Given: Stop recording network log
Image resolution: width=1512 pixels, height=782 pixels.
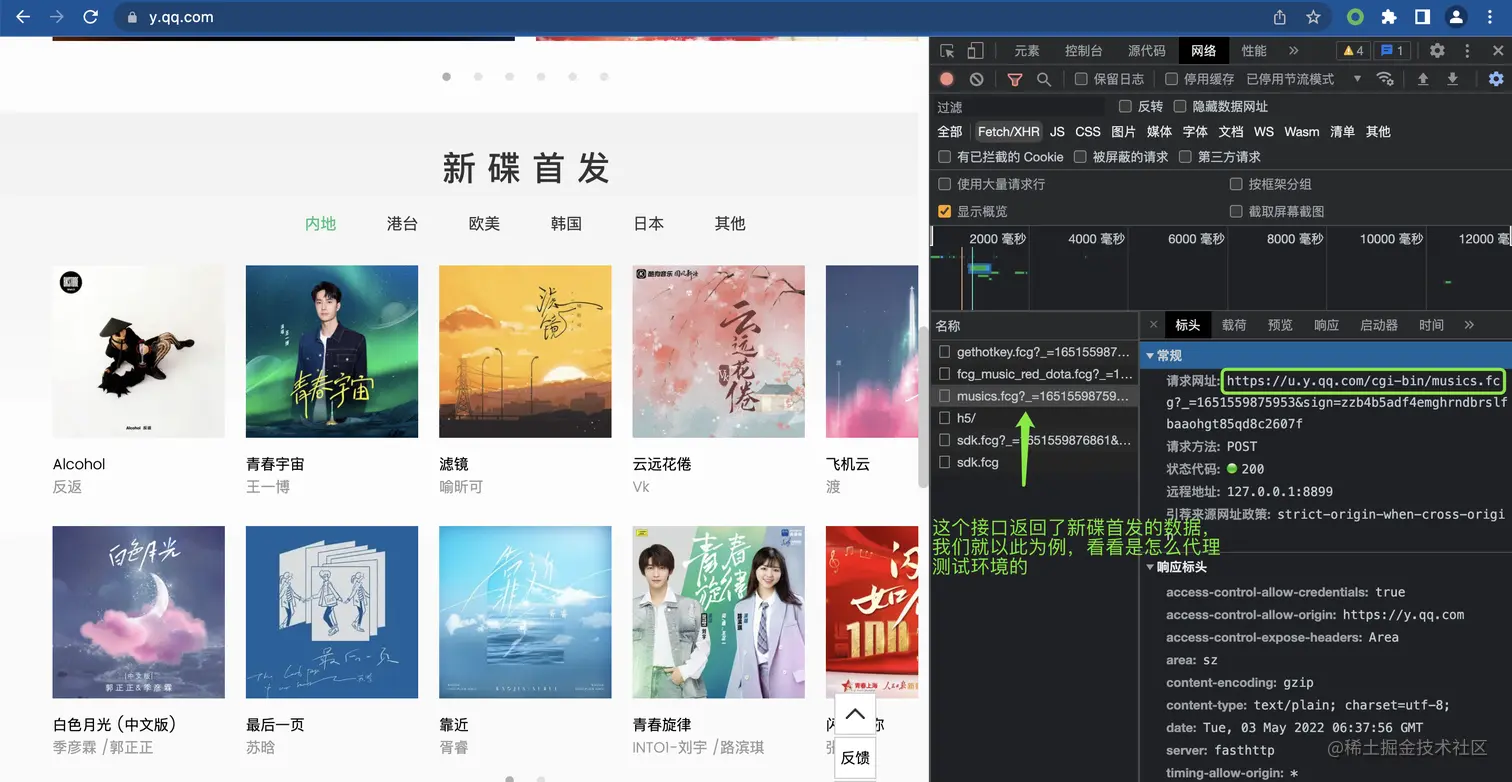Looking at the screenshot, I should tap(947, 79).
